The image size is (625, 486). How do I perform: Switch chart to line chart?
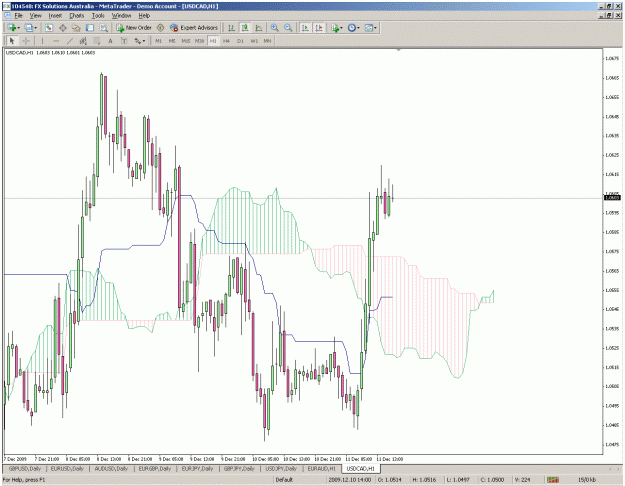coord(259,28)
